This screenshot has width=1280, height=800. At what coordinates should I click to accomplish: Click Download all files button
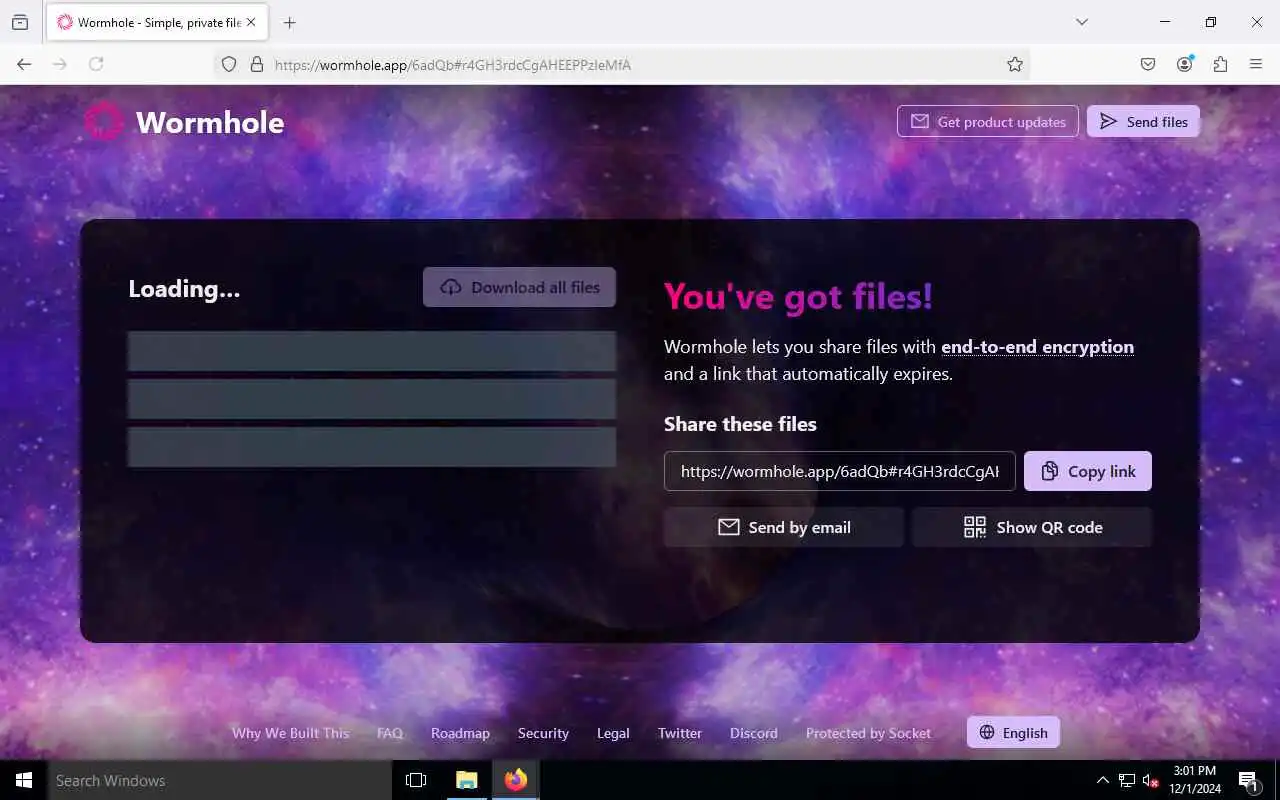[519, 287]
